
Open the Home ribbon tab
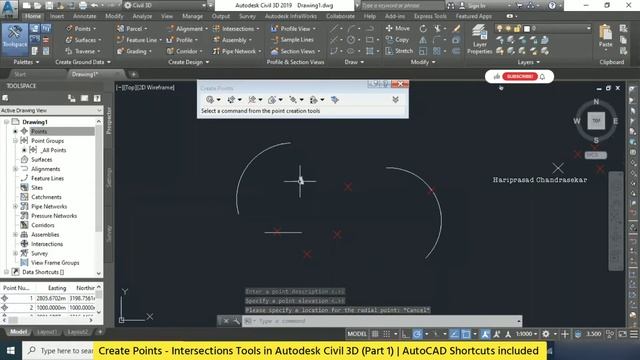(32, 16)
